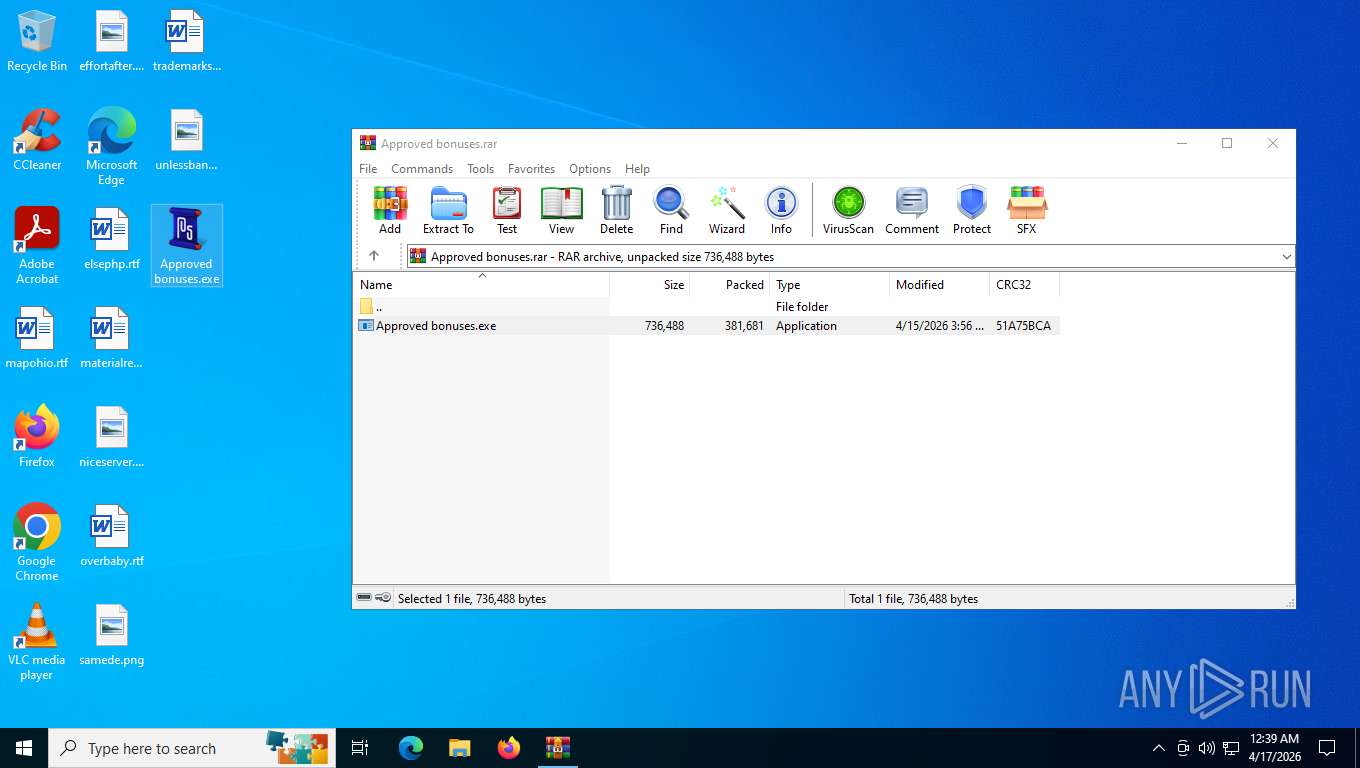Select the Microsoft Edge desktop shortcut
Image resolution: width=1360 pixels, height=768 pixels.
[x=112, y=147]
